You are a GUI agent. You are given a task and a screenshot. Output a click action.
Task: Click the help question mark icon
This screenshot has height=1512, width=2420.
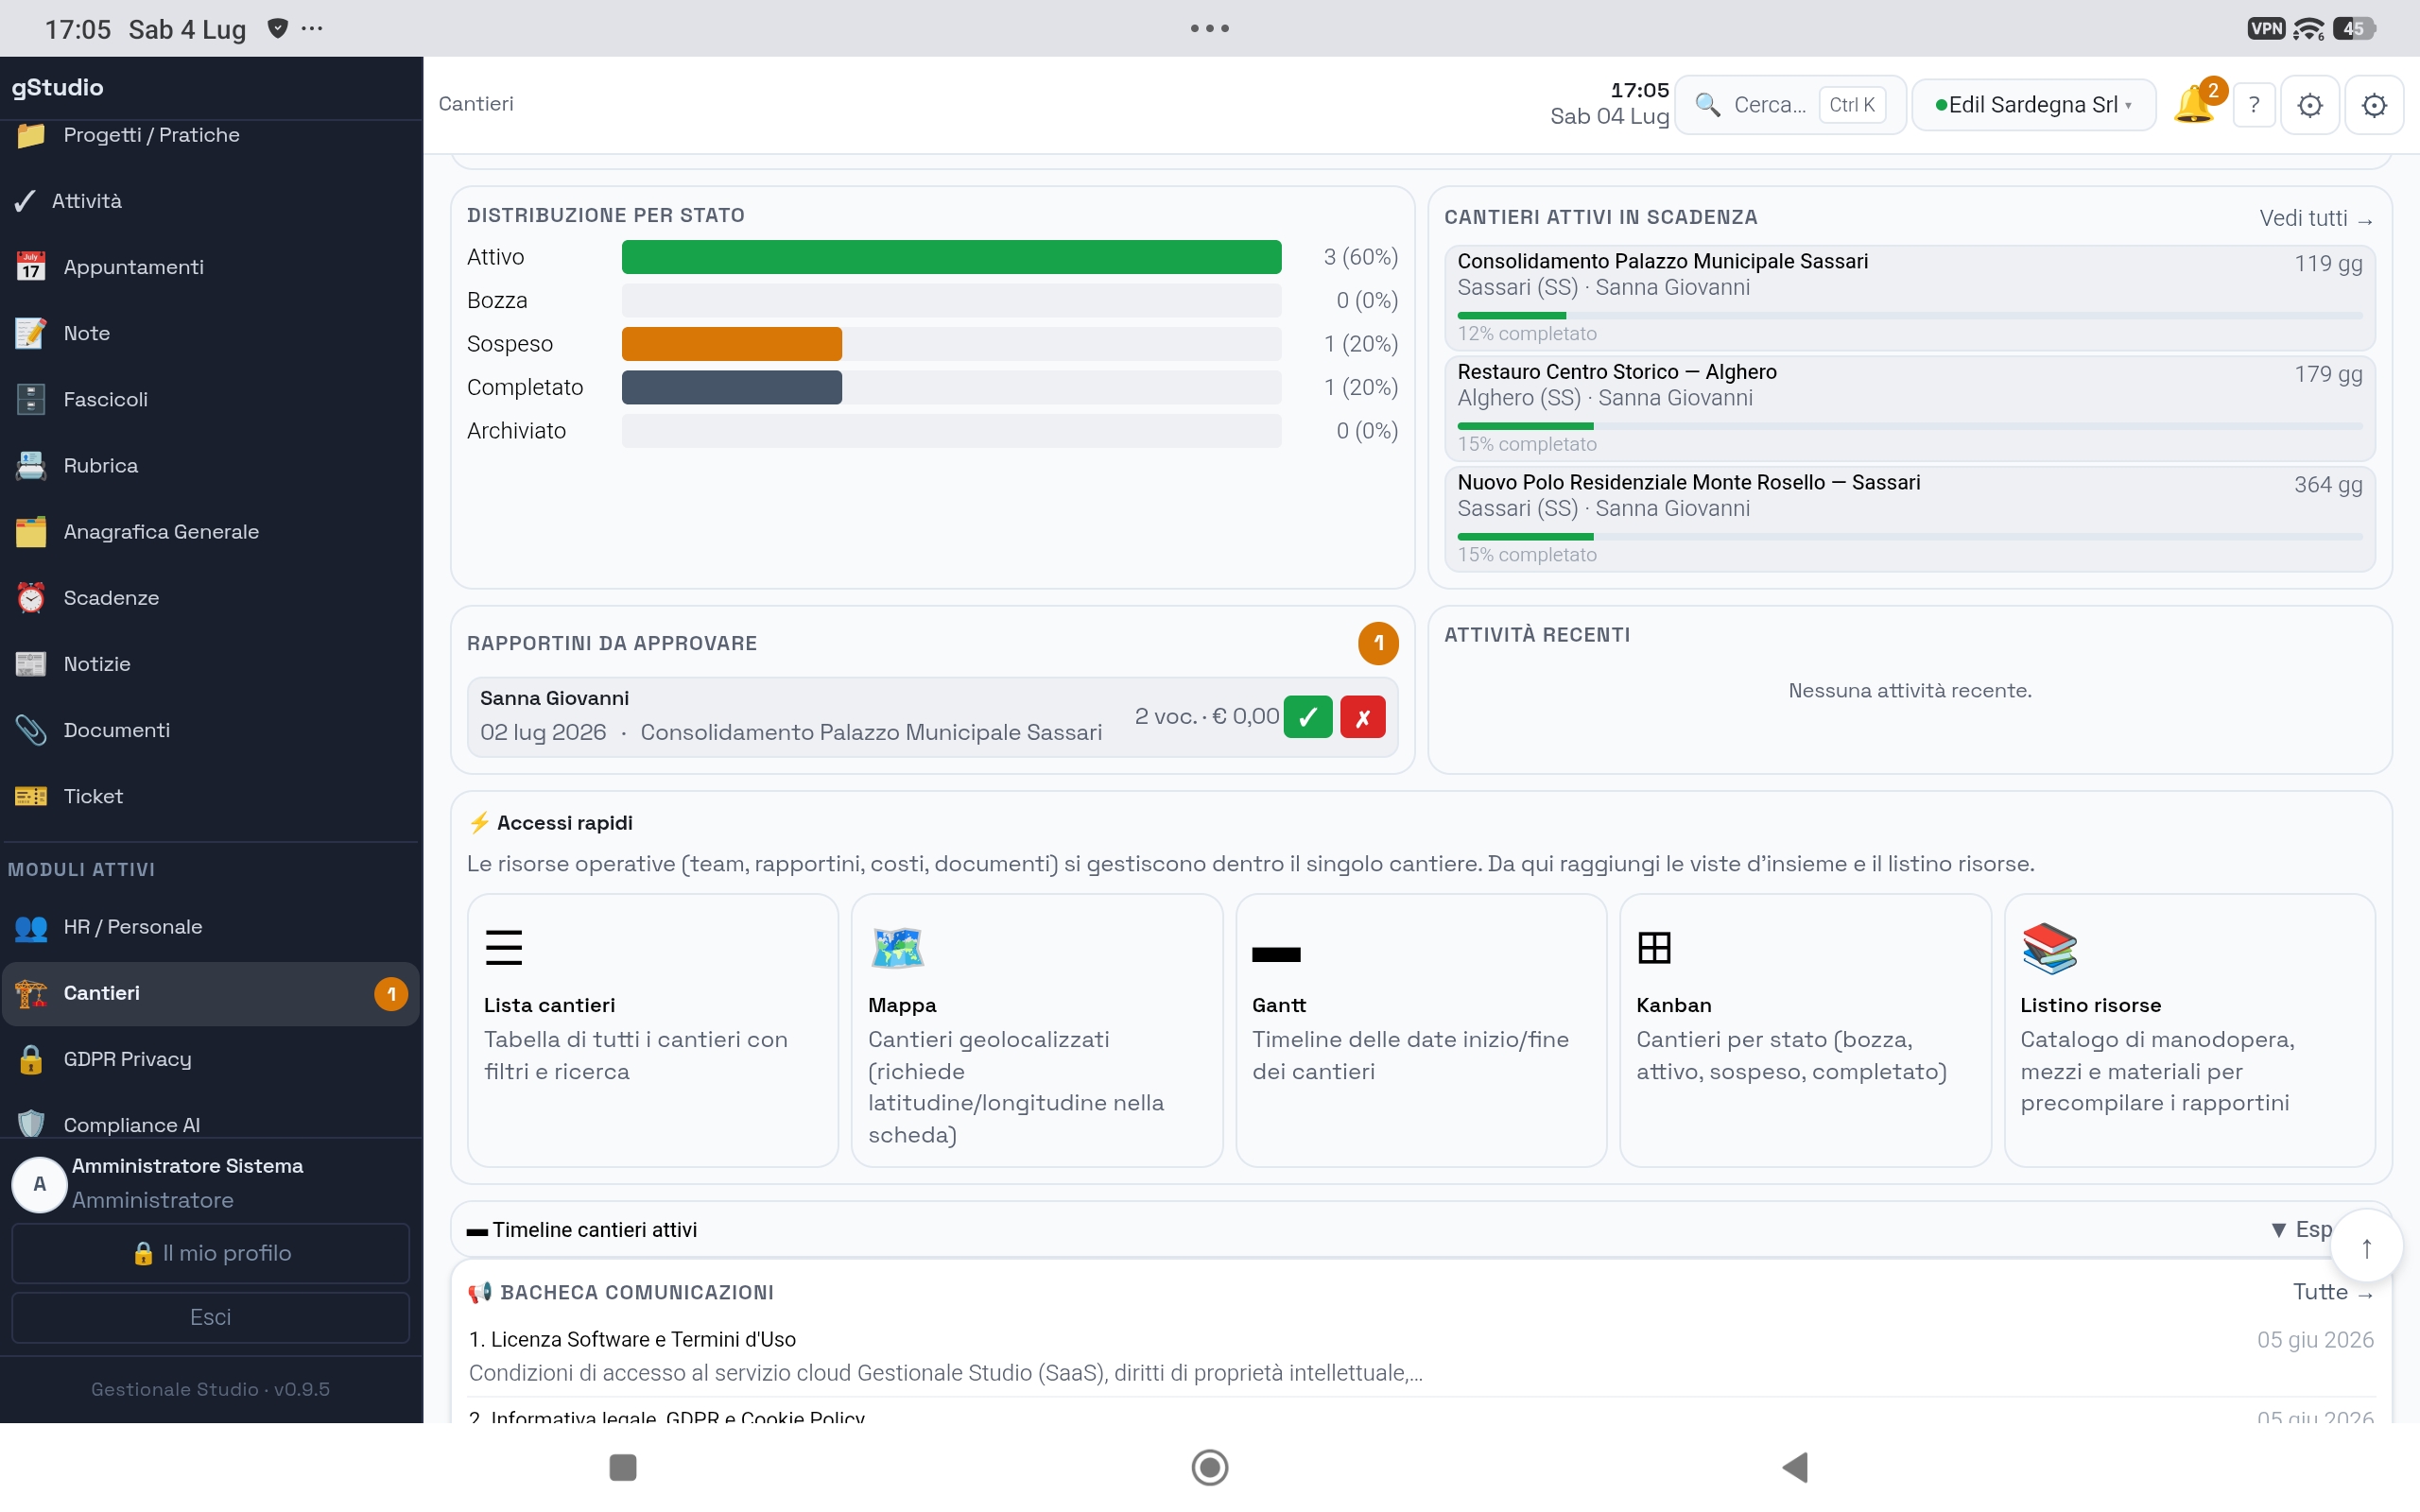[2254, 104]
